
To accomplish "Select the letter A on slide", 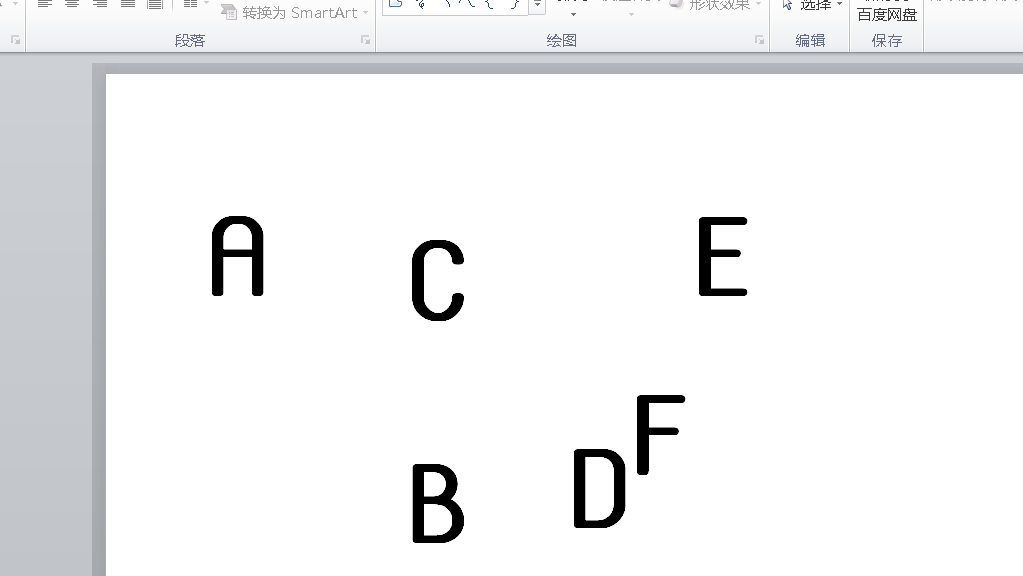I will tap(237, 256).
